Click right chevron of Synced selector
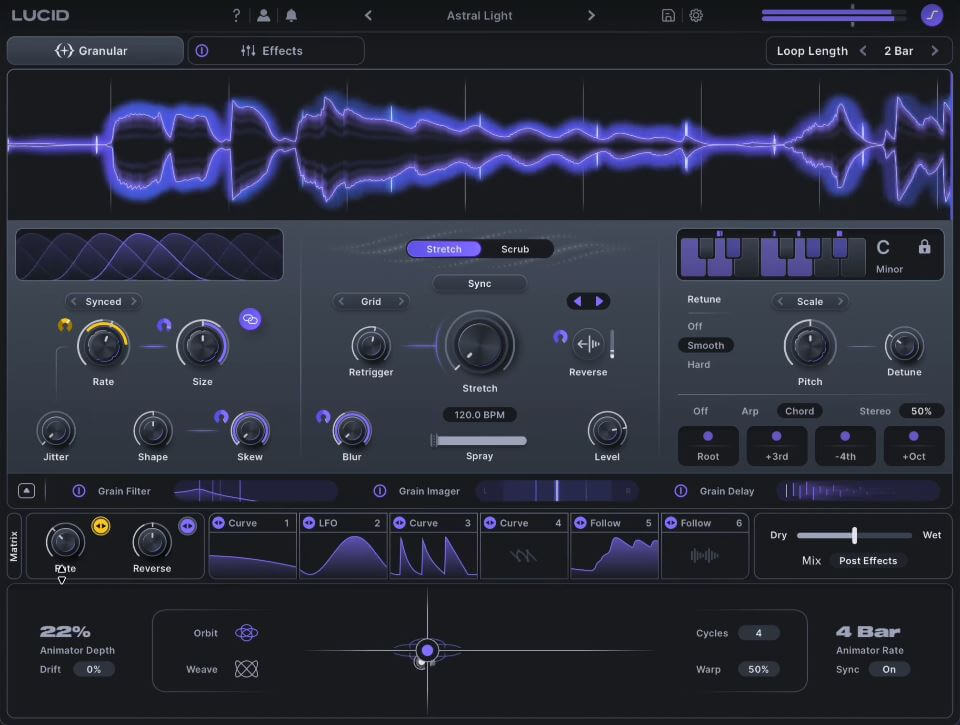This screenshot has width=960, height=725. click(x=133, y=301)
